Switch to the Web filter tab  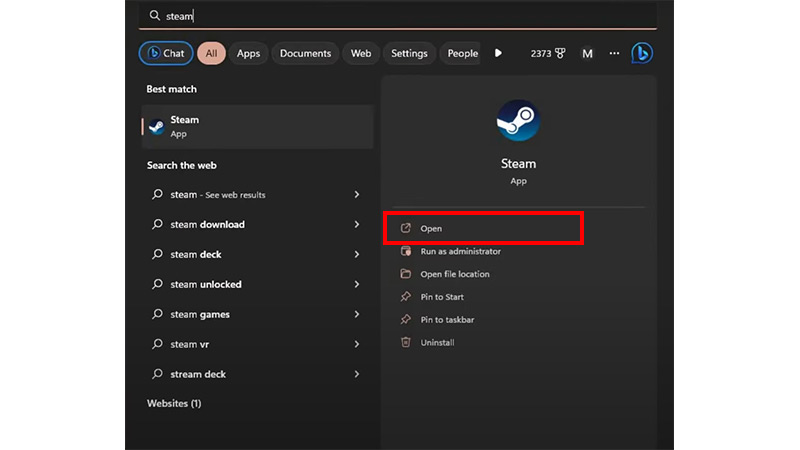click(361, 53)
